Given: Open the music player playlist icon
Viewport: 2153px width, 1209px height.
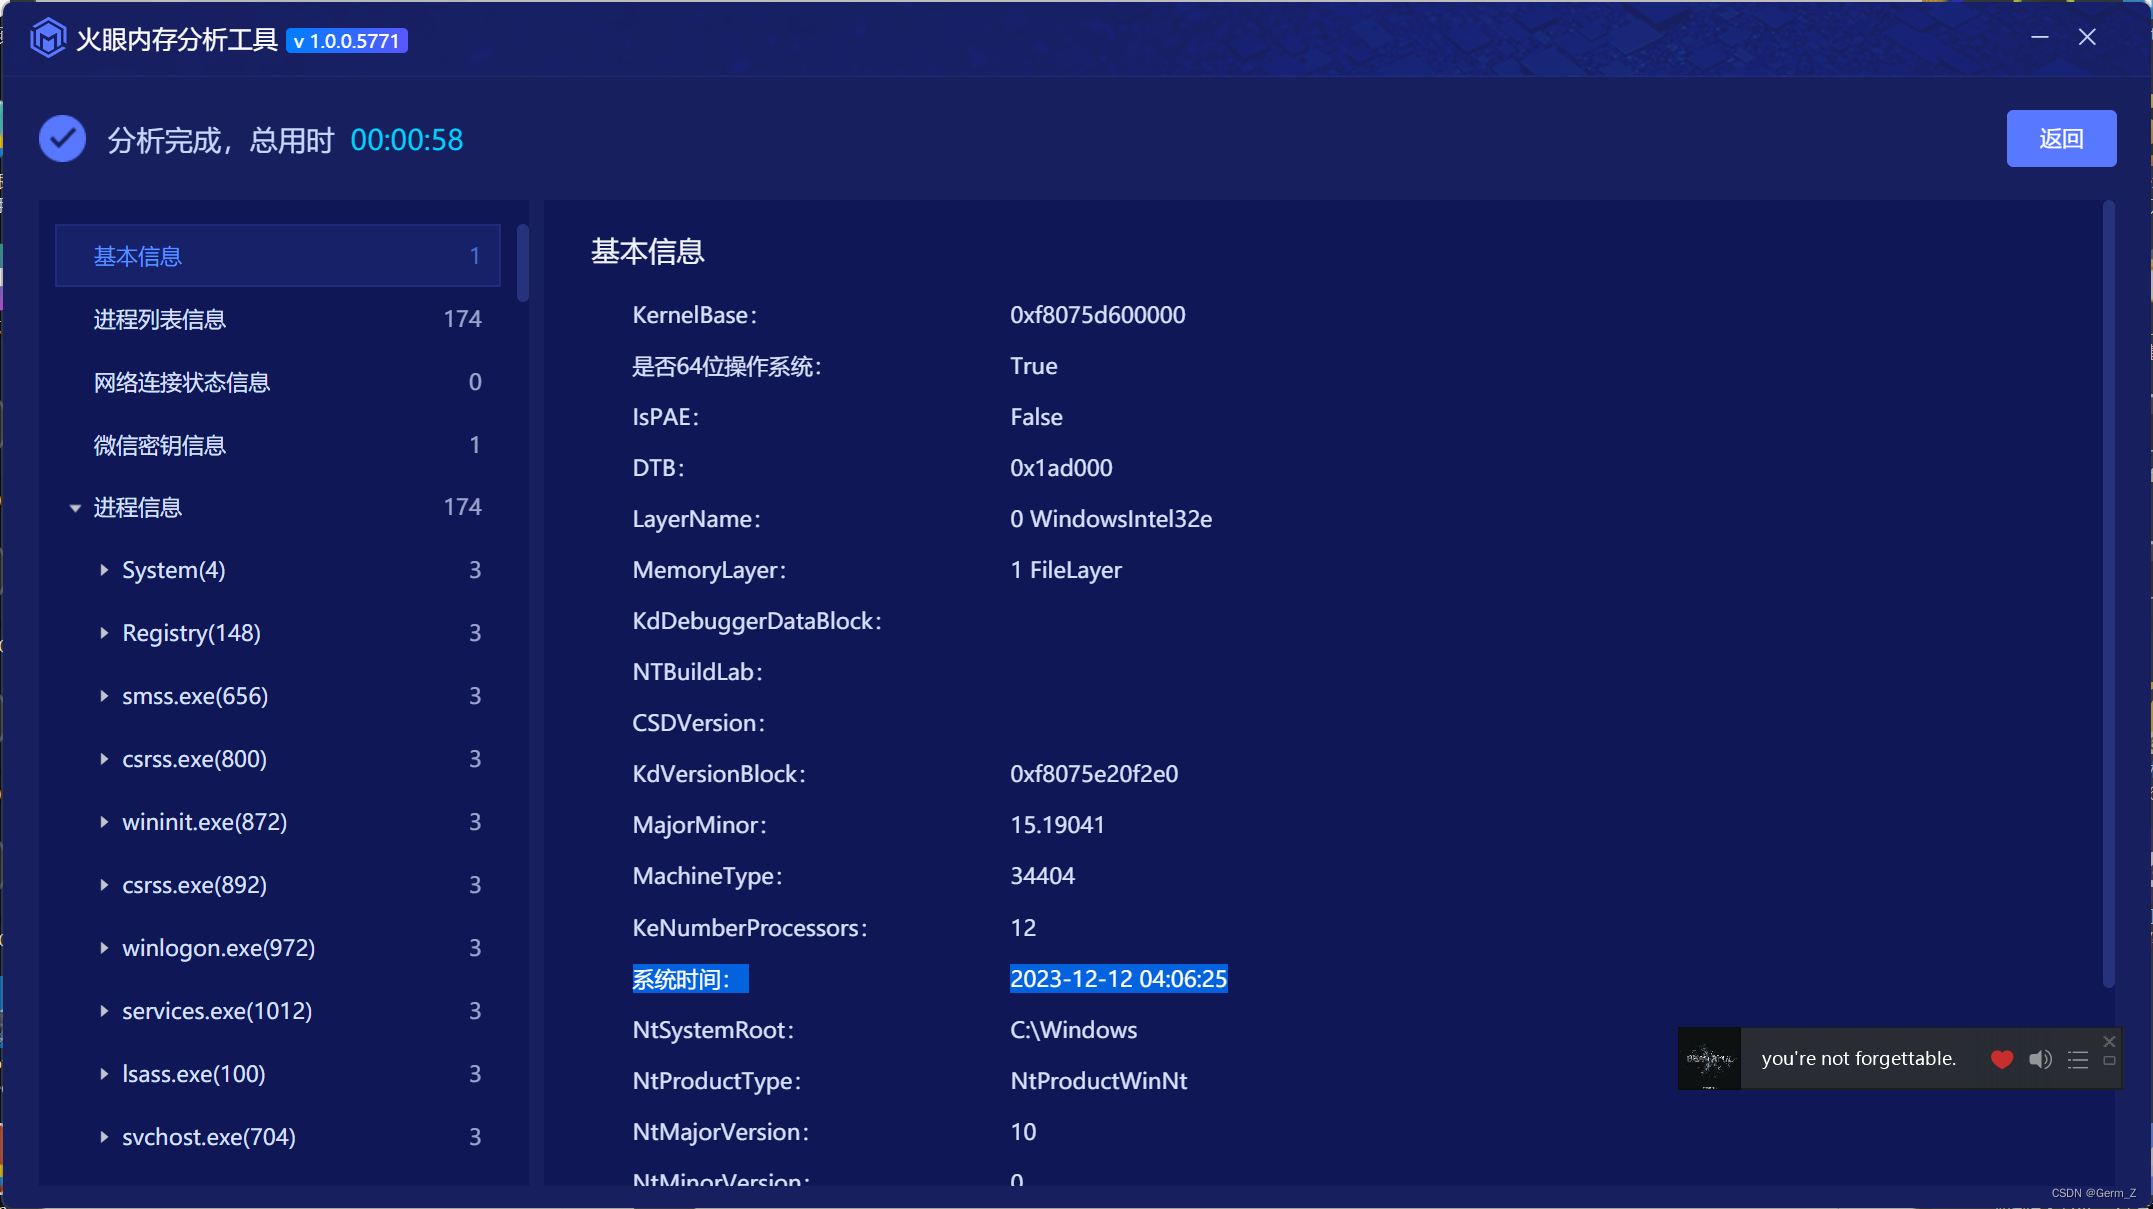Looking at the screenshot, I should (x=2078, y=1060).
